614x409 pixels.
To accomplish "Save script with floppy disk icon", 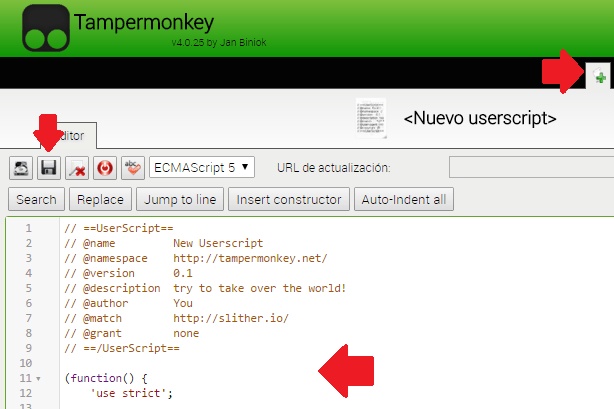I will point(49,168).
